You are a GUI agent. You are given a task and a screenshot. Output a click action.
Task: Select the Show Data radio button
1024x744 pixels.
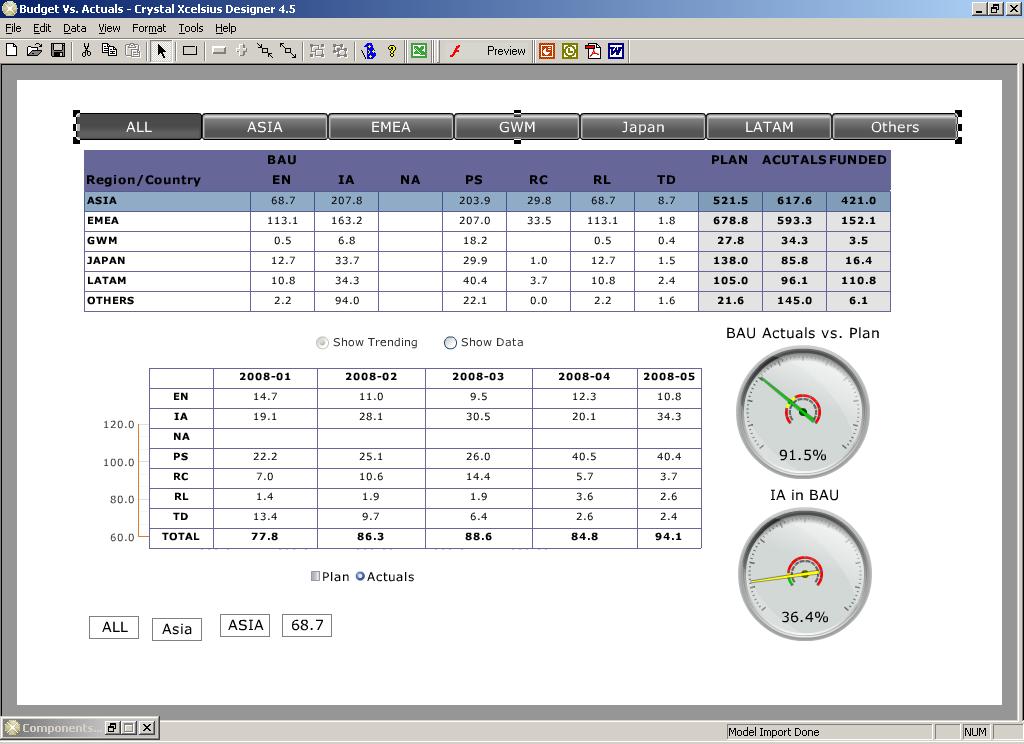pyautogui.click(x=451, y=342)
